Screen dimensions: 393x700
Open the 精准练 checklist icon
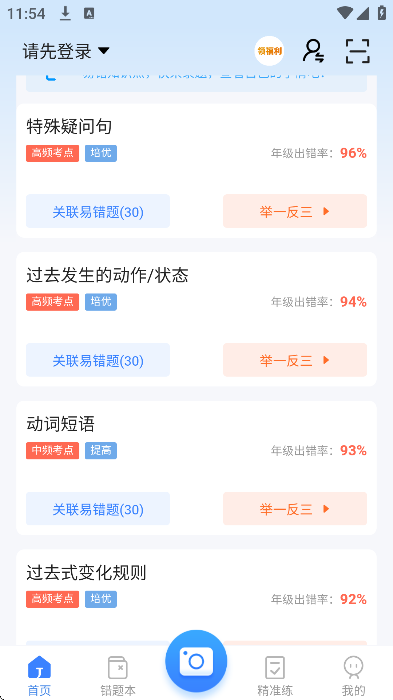275,667
